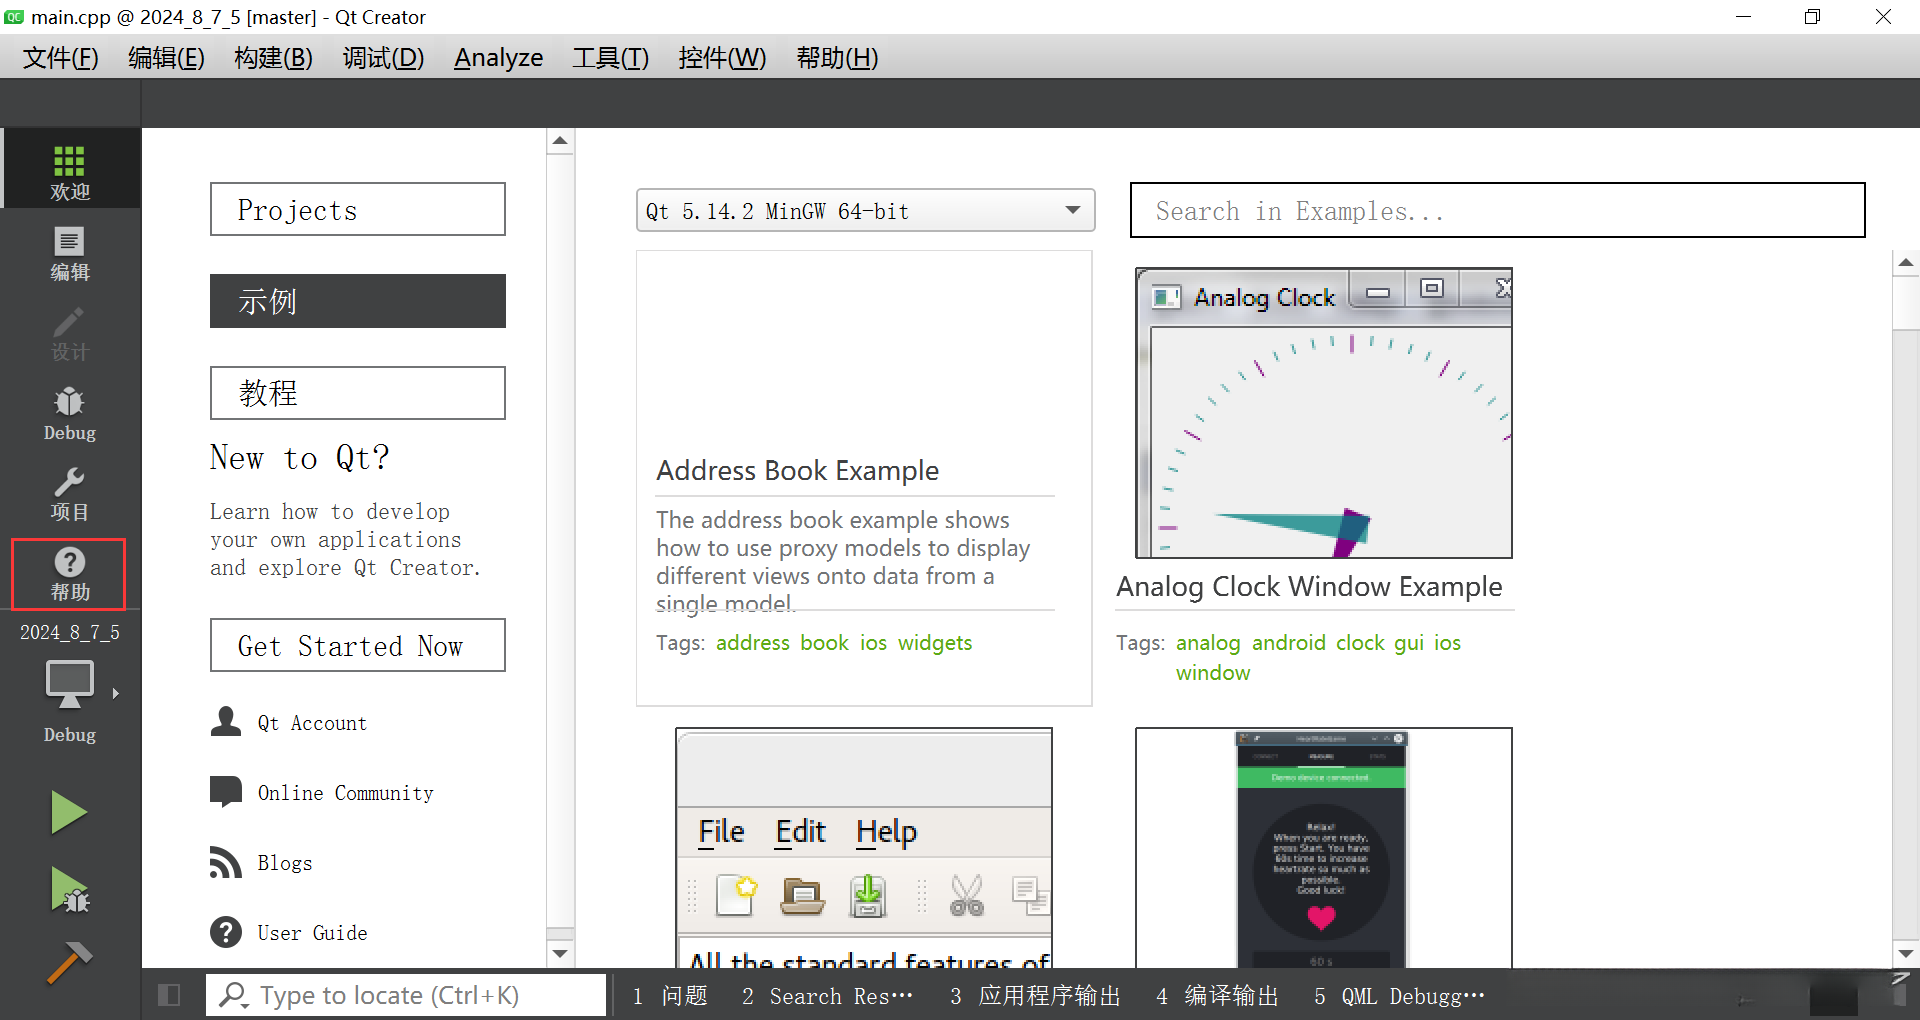1920x1020 pixels.
Task: Select the 教程 (Tutorials) button
Action: [x=358, y=393]
